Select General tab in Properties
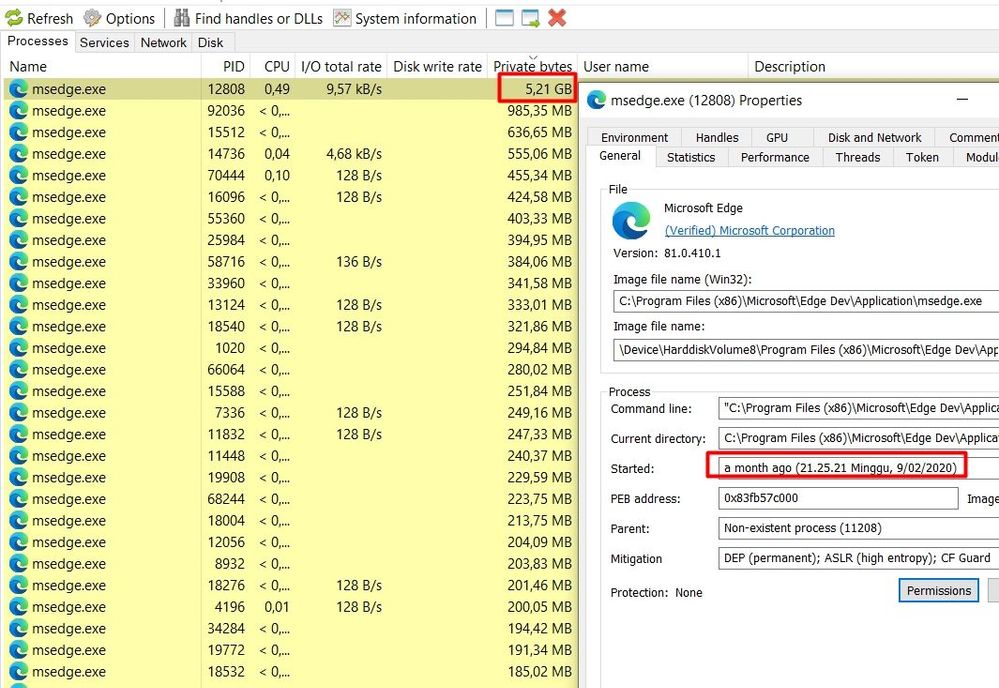The image size is (999, 688). click(x=620, y=156)
